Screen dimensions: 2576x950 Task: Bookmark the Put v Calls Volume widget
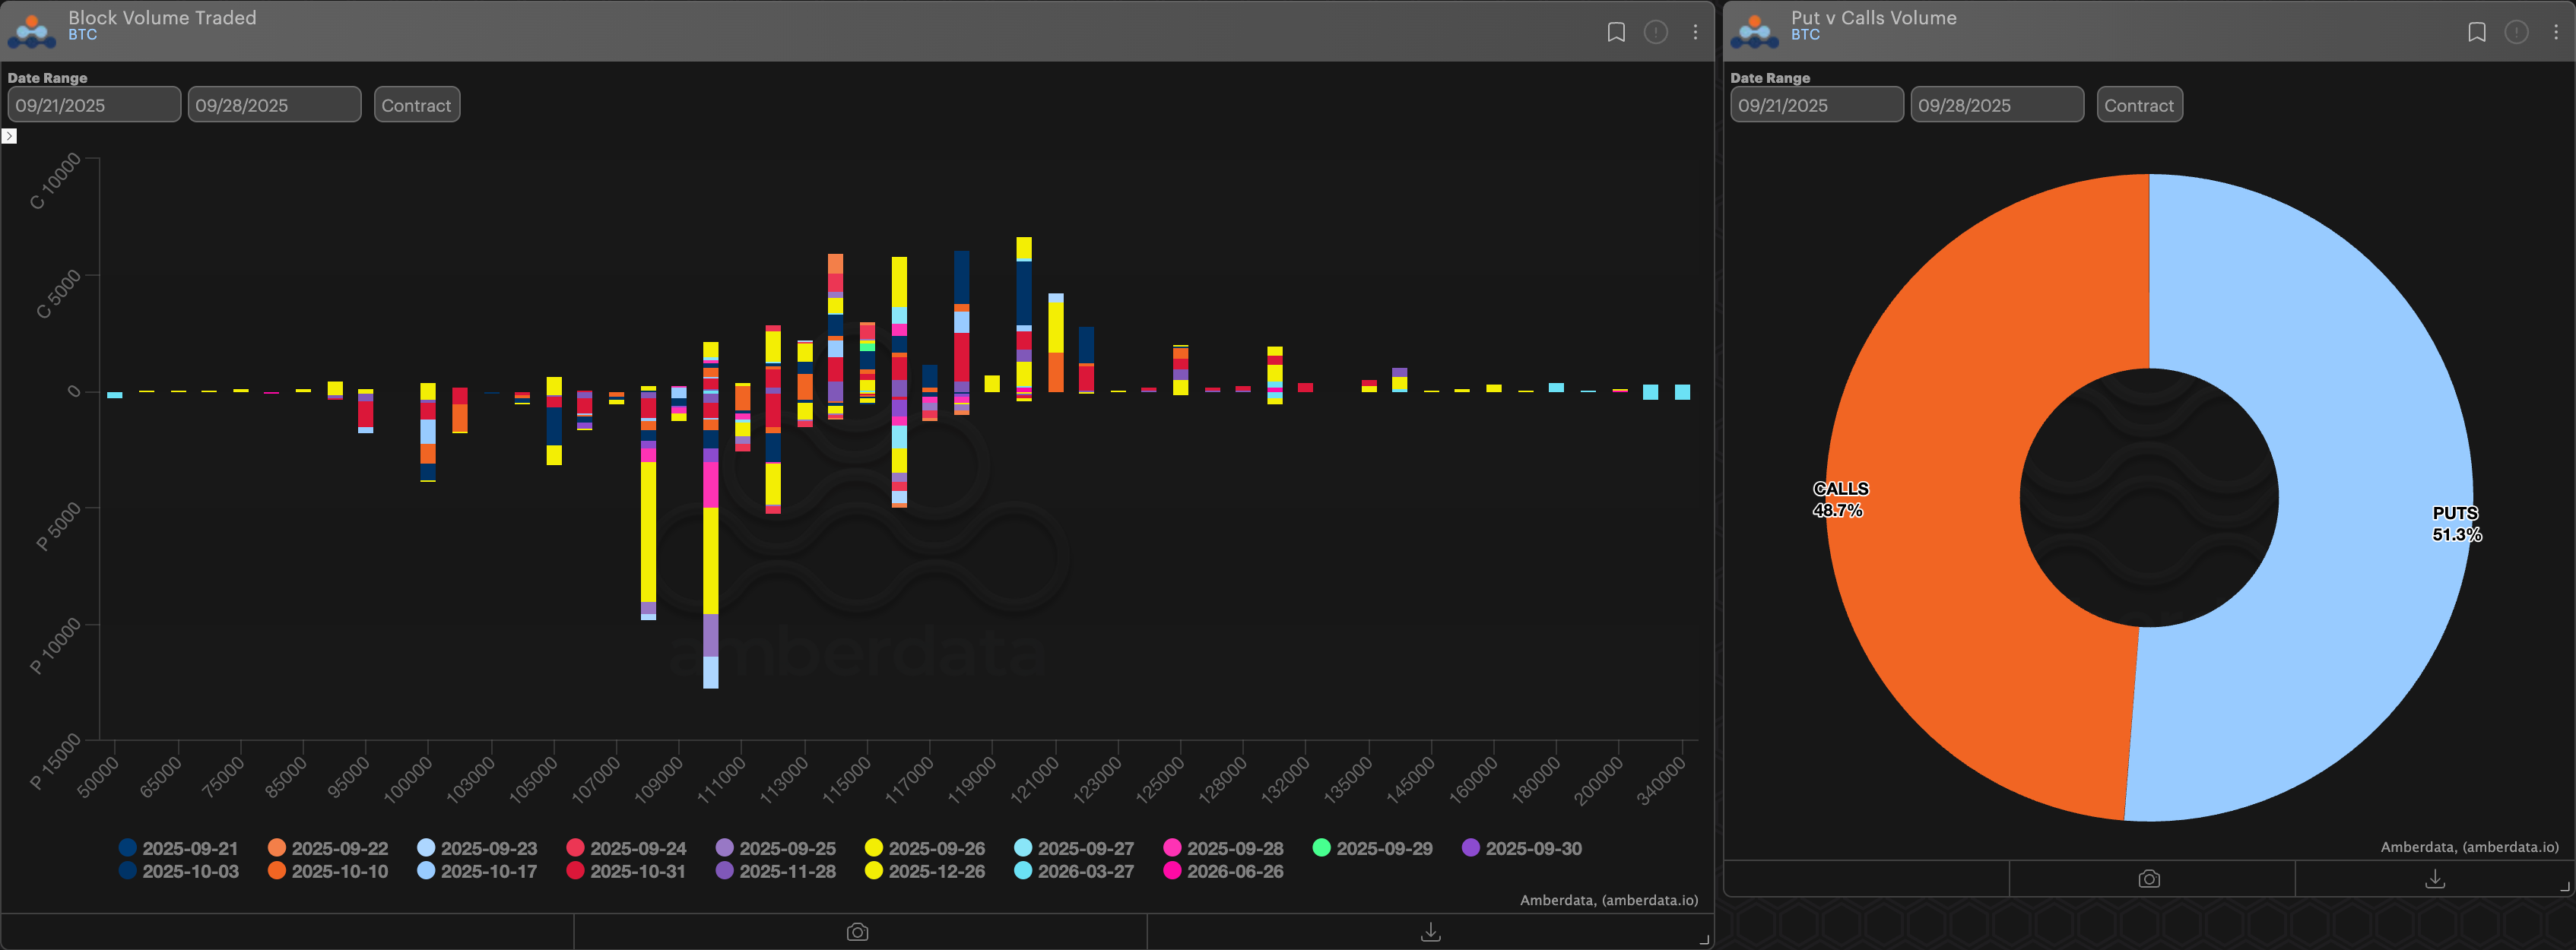click(2476, 32)
